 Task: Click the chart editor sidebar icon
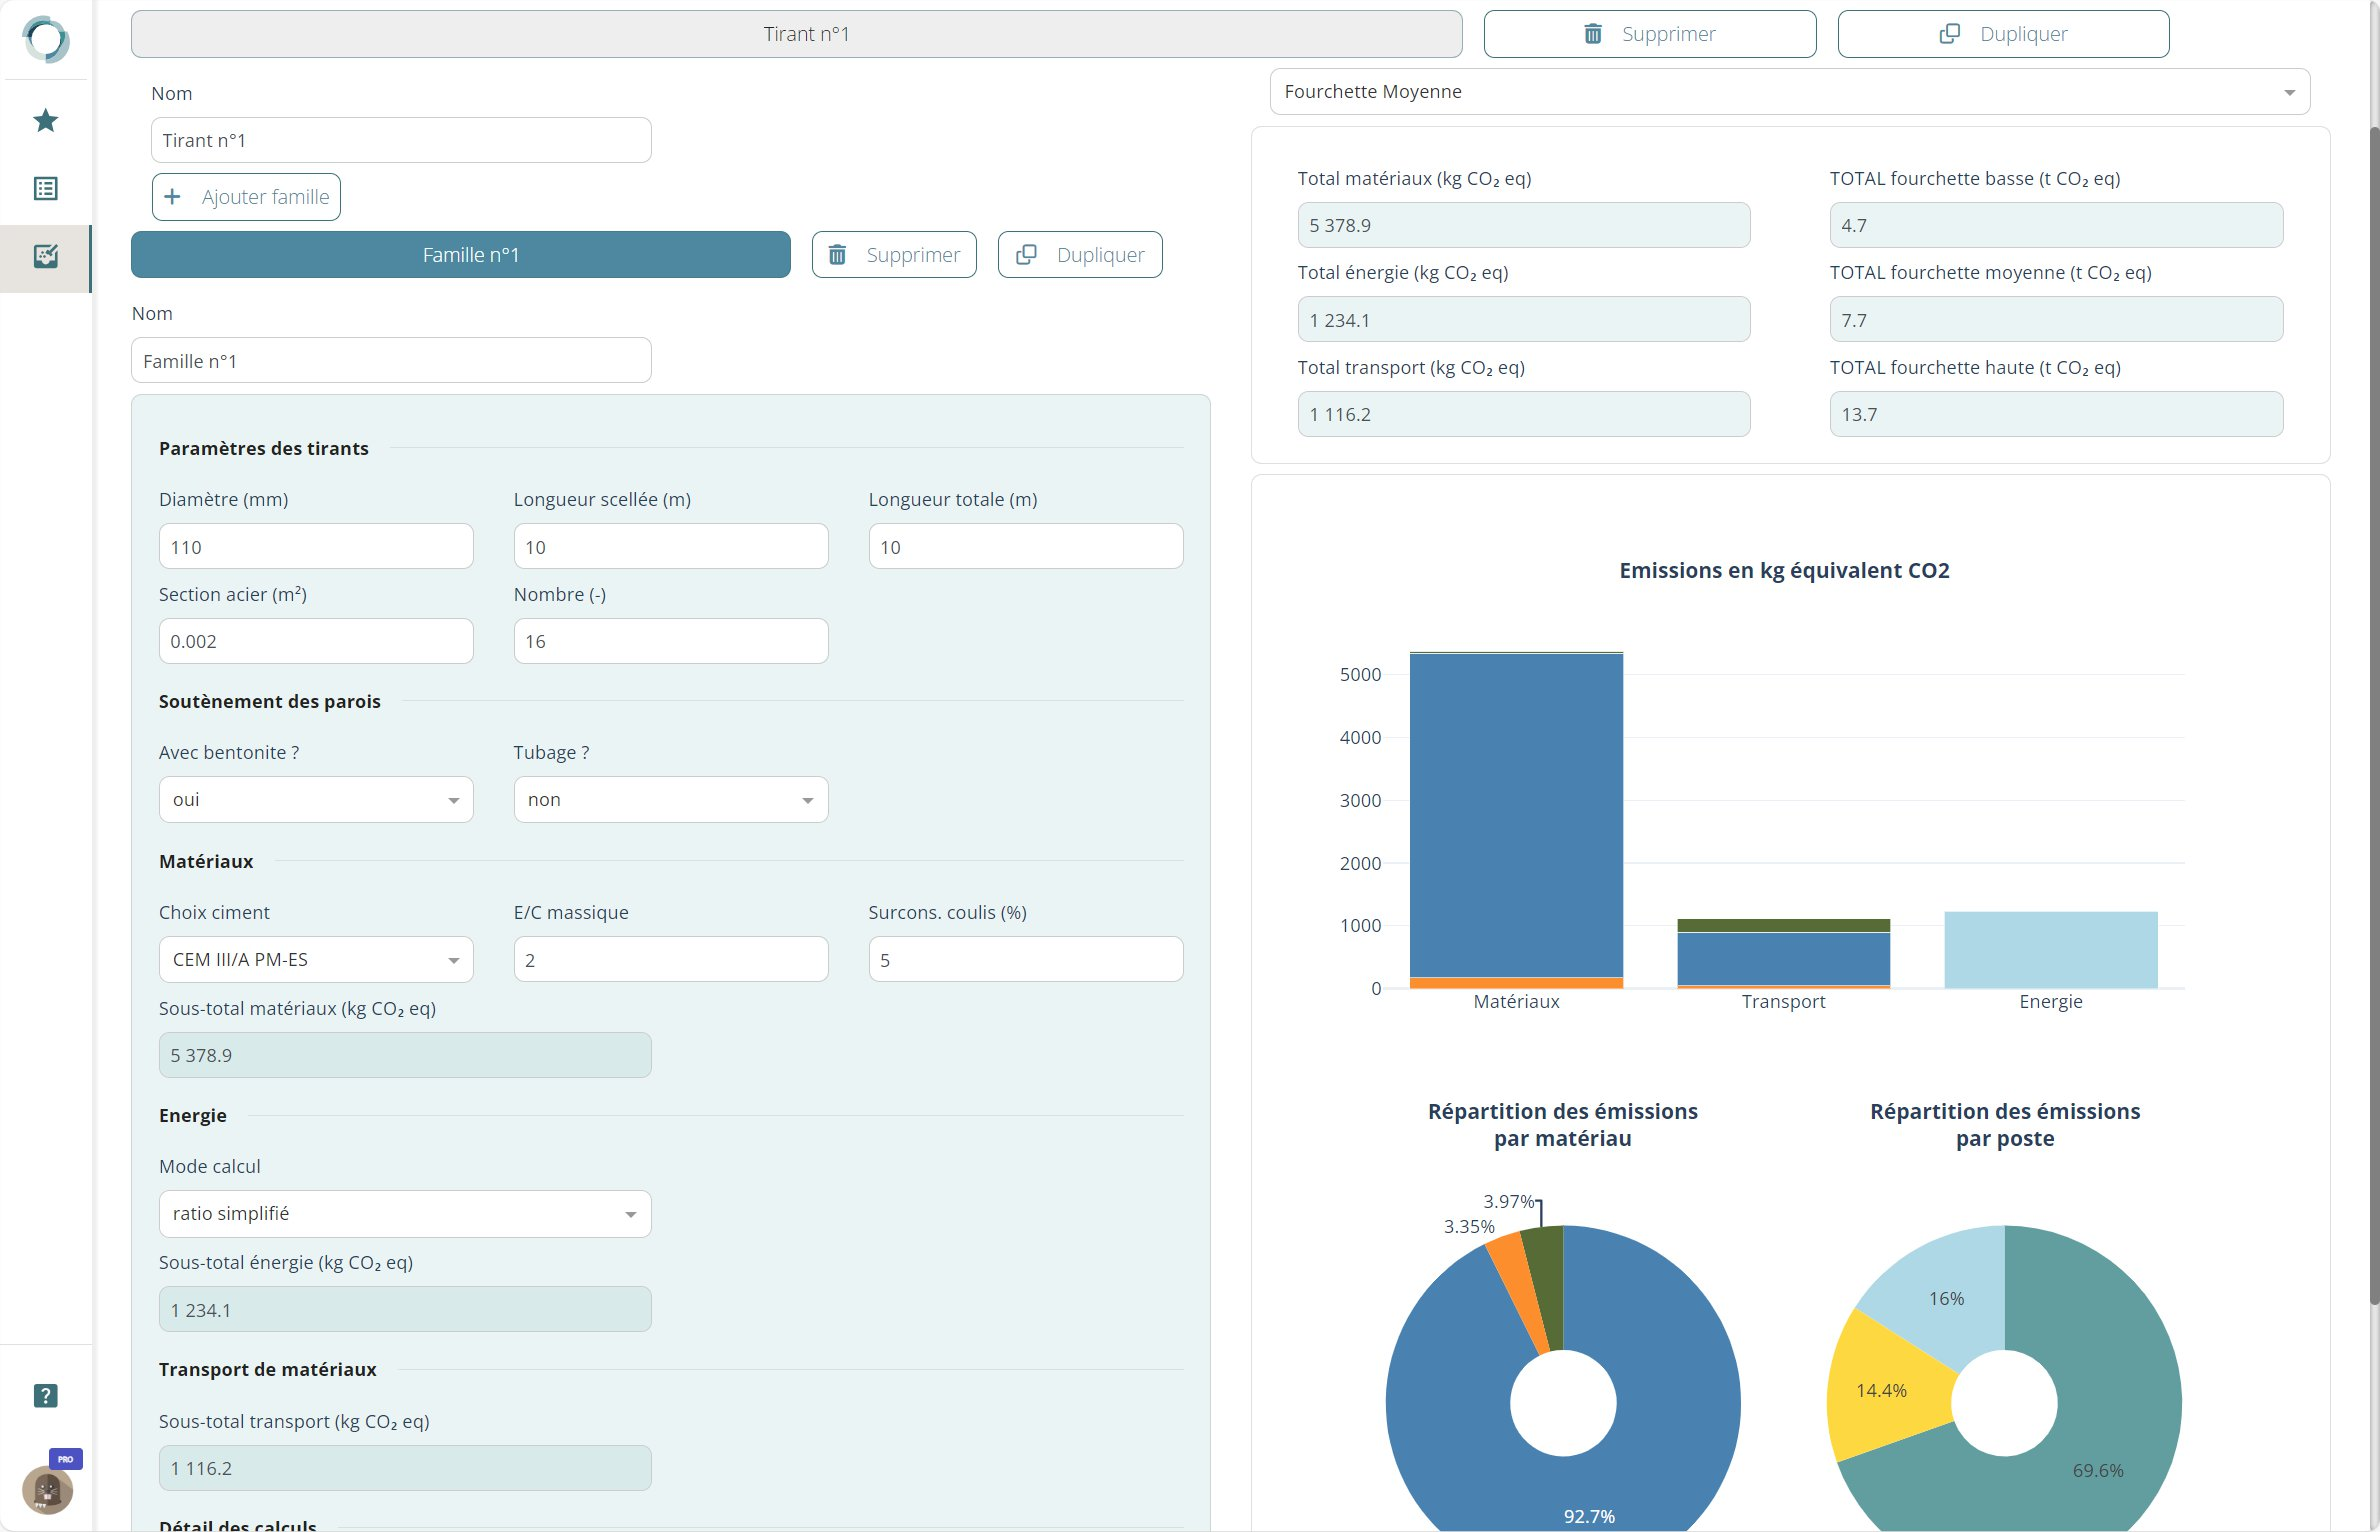(46, 257)
